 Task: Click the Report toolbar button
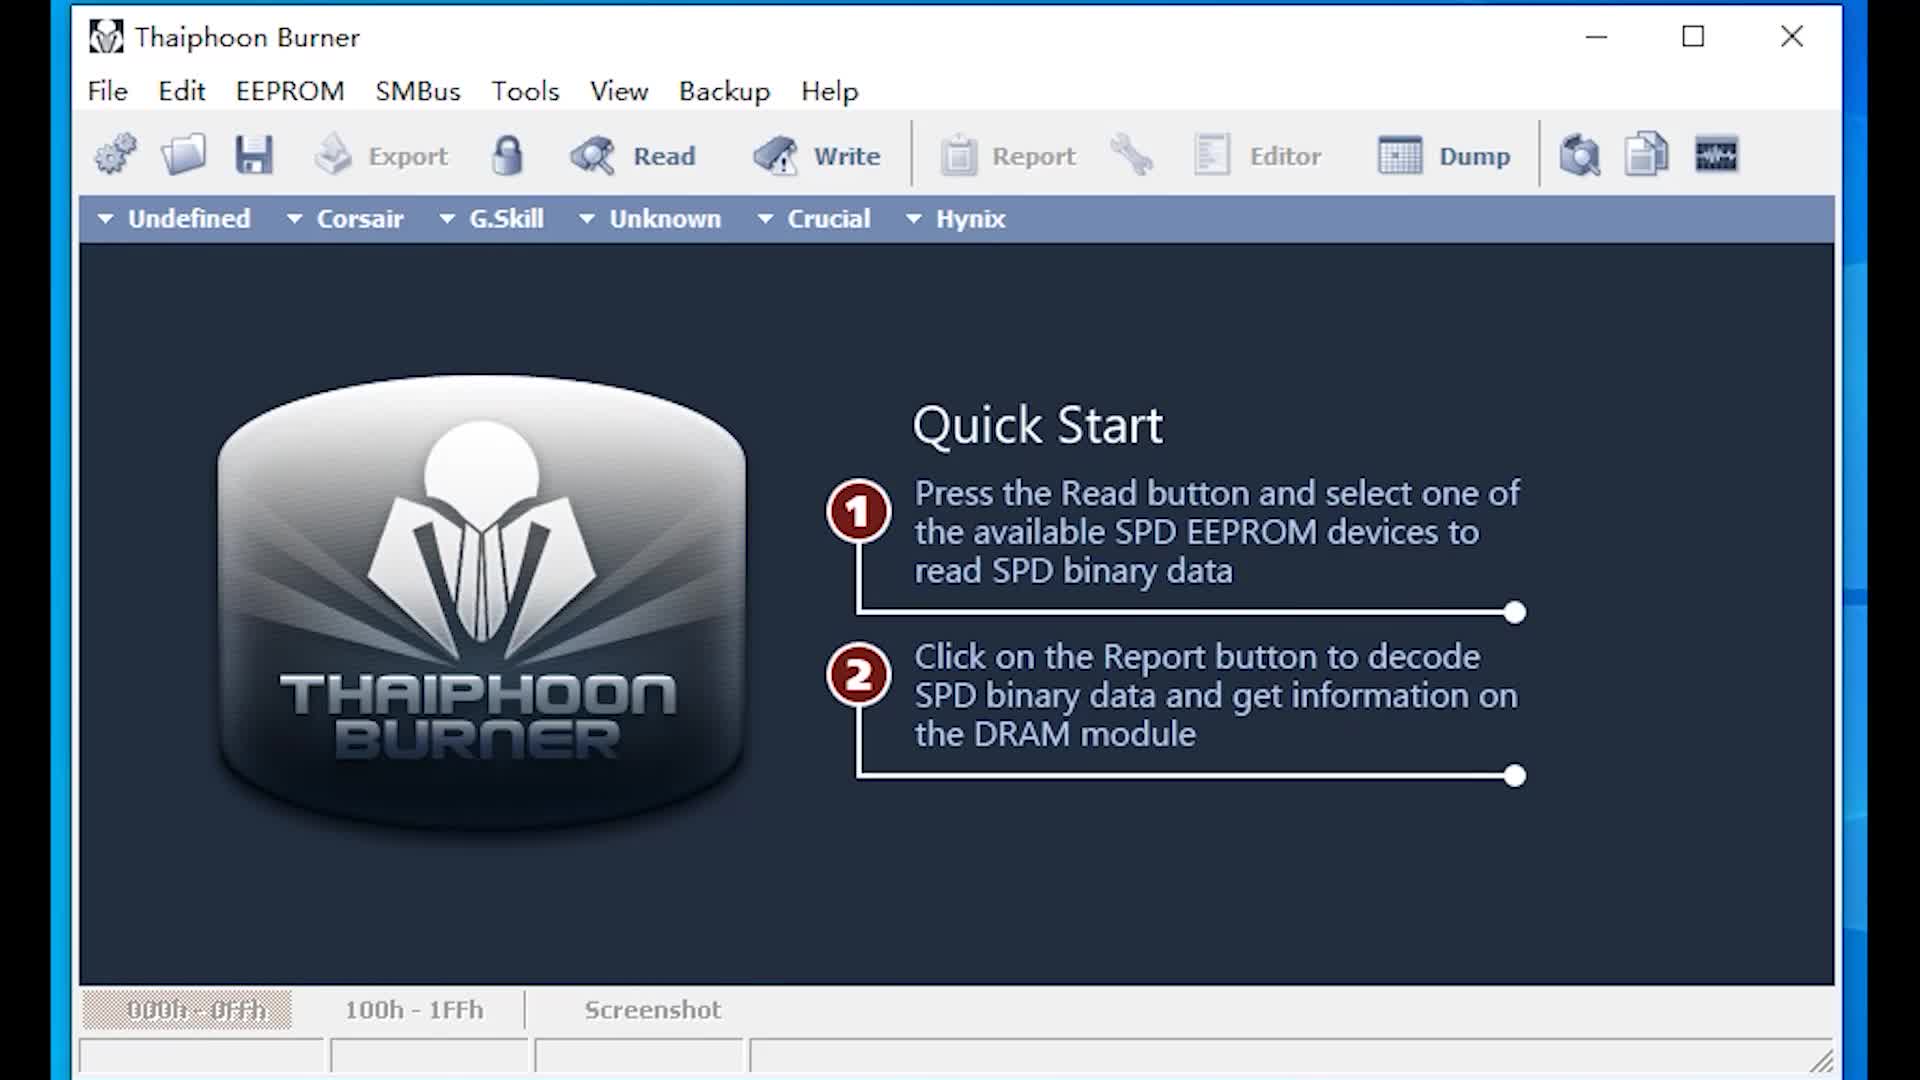(x=1007, y=156)
